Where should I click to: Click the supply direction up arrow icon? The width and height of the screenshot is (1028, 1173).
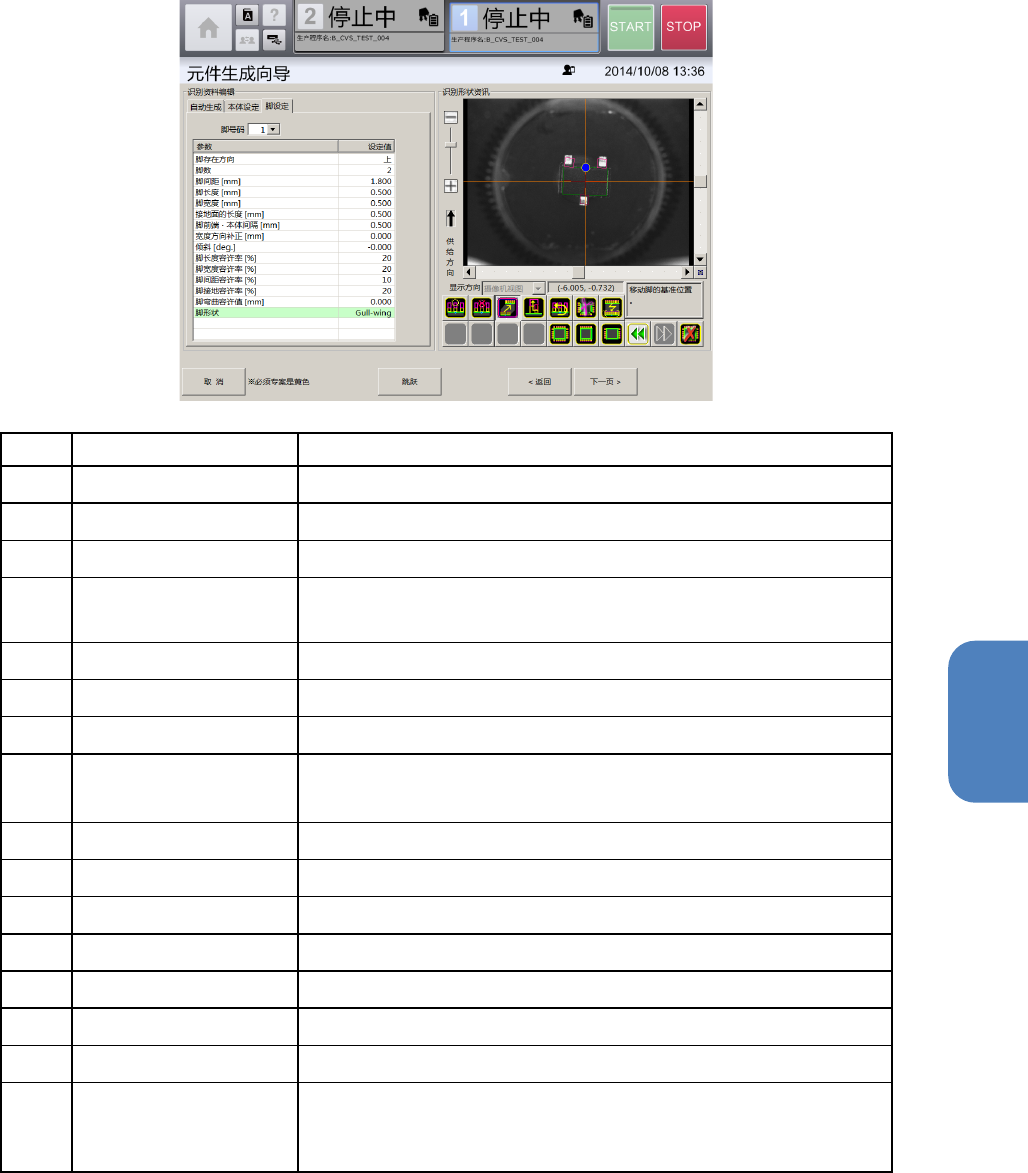pyautogui.click(x=450, y=218)
